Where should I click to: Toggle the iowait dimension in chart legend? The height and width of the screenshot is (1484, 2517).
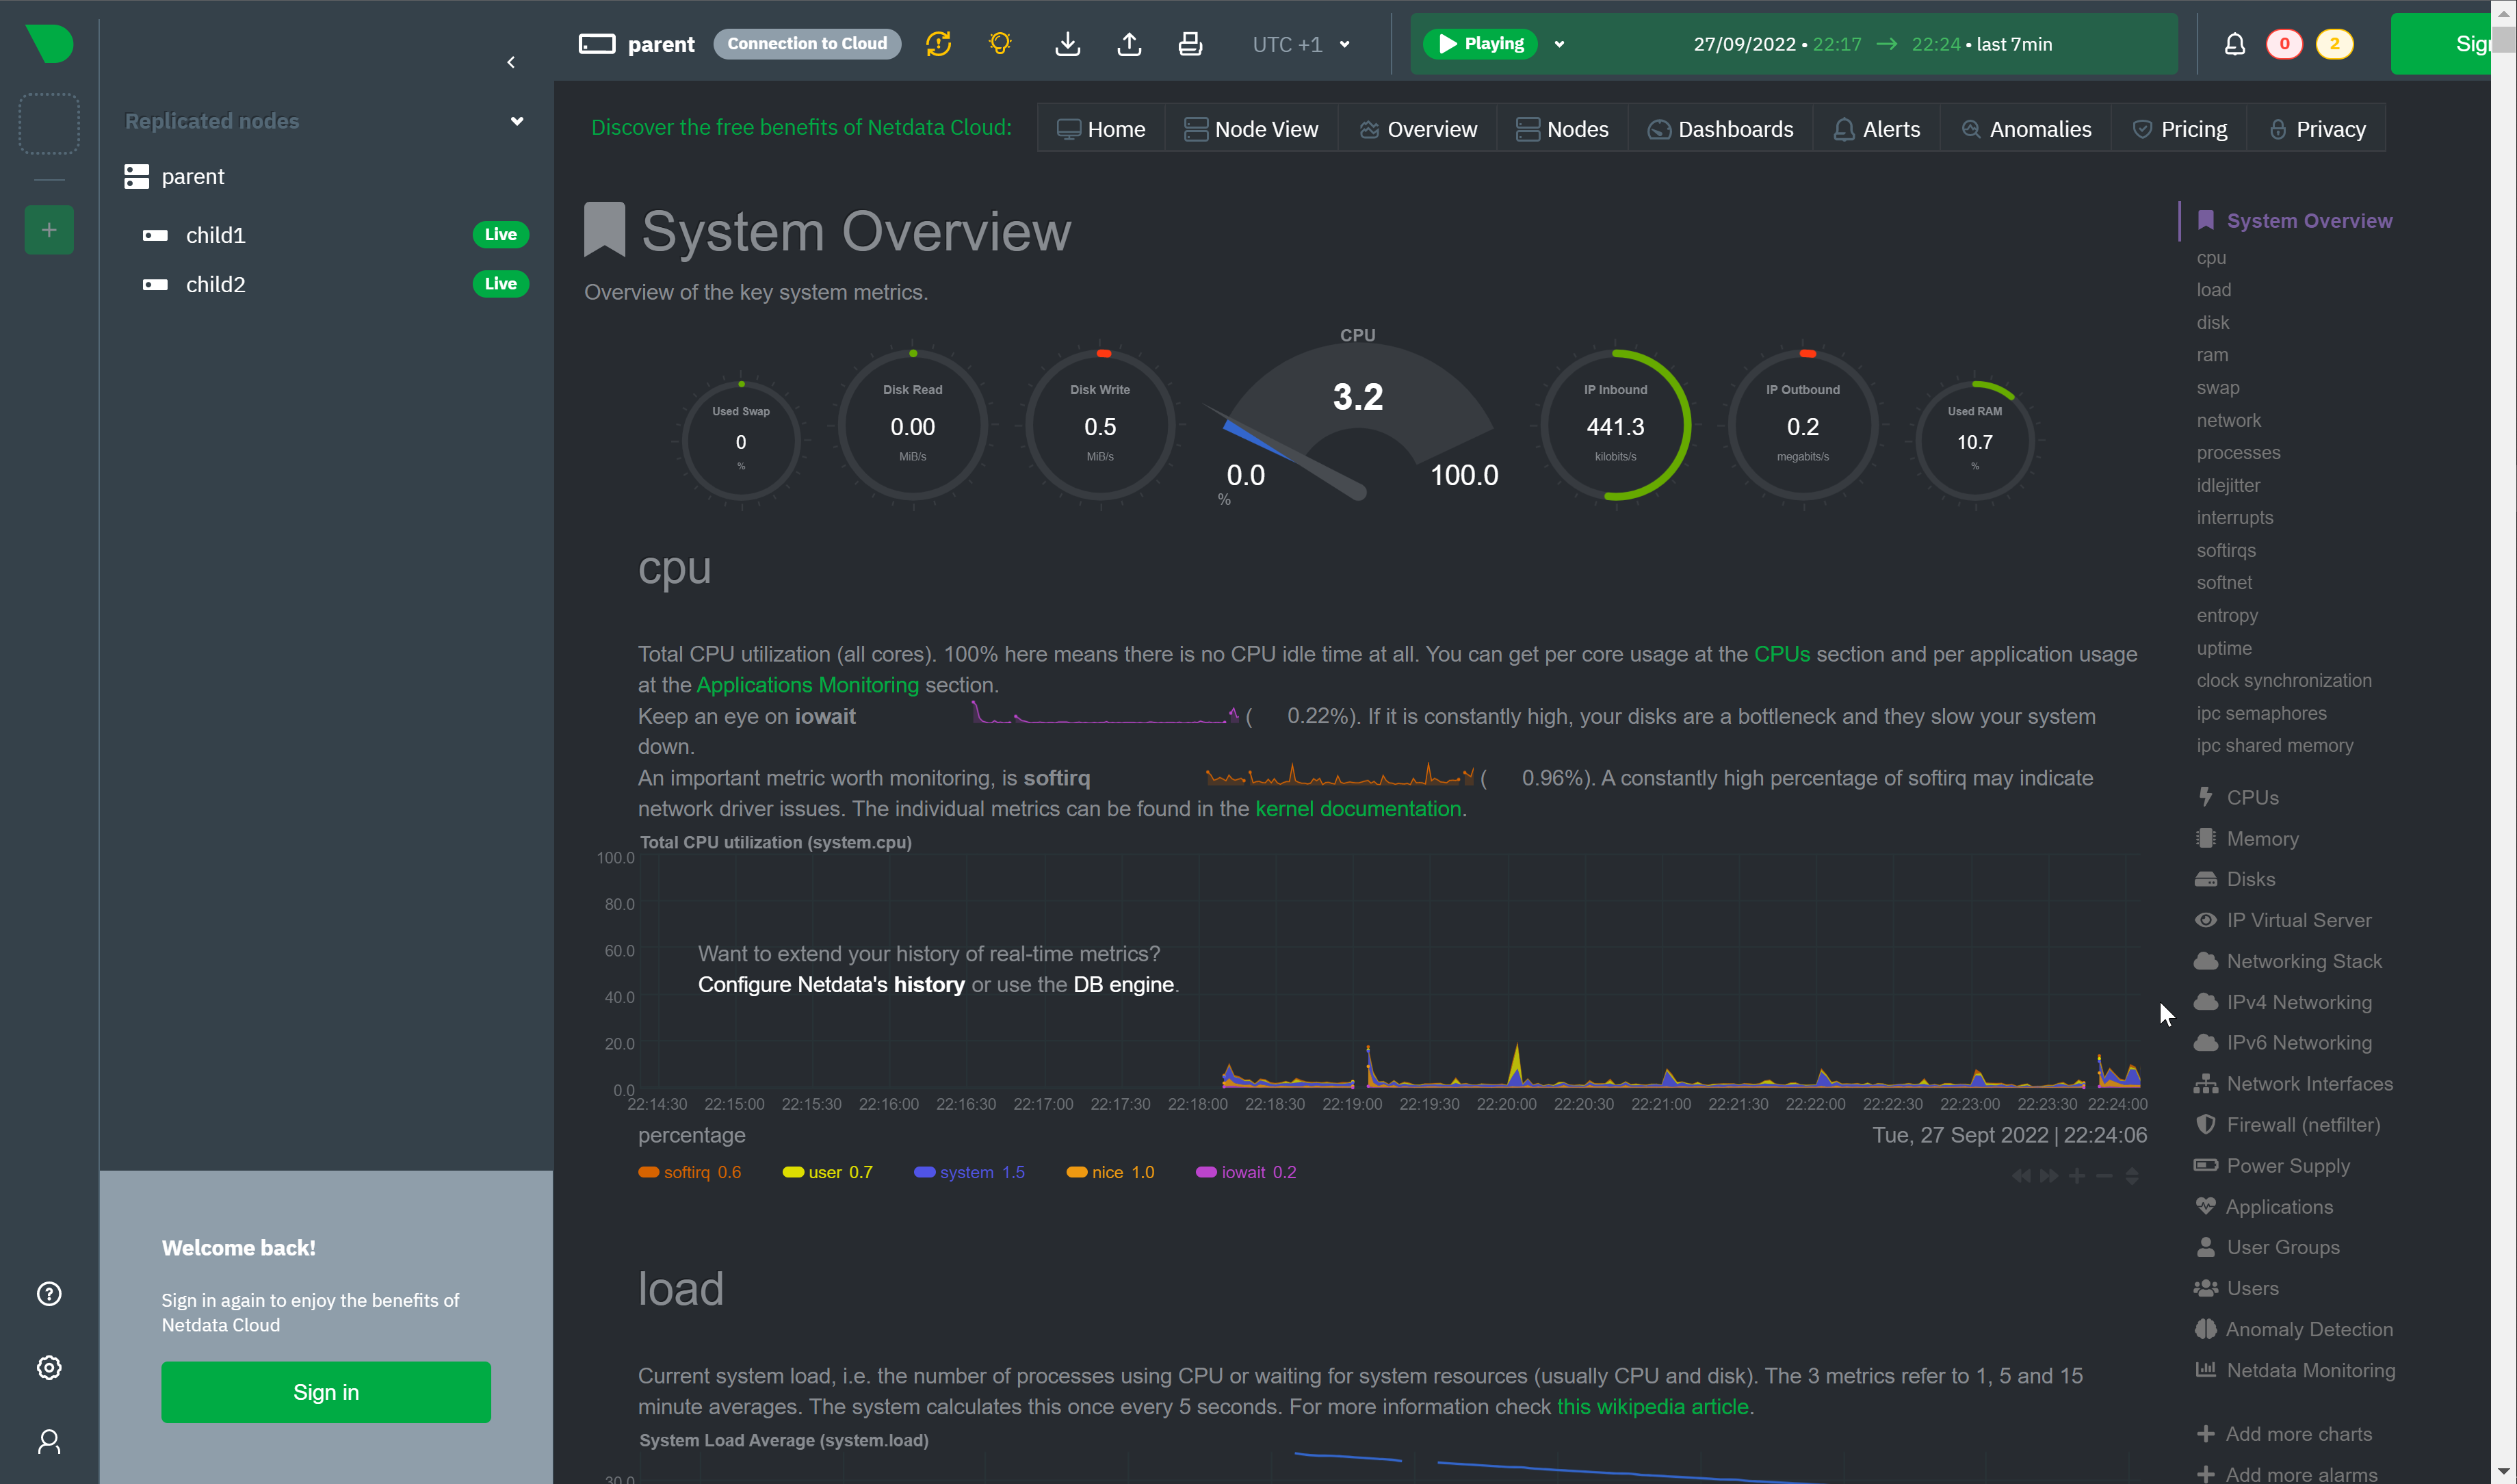coord(1247,1172)
